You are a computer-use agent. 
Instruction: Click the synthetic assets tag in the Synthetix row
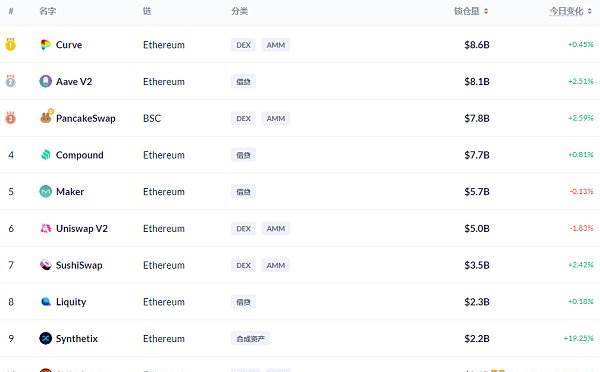(x=250, y=339)
